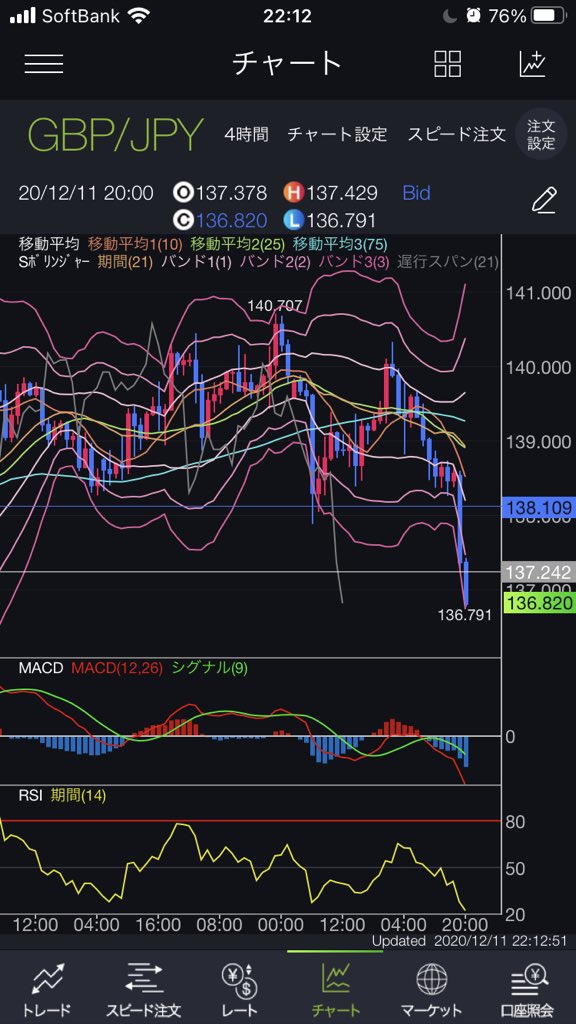Tap the 137.242 gray price line tag
The image size is (576, 1024).
click(x=539, y=572)
